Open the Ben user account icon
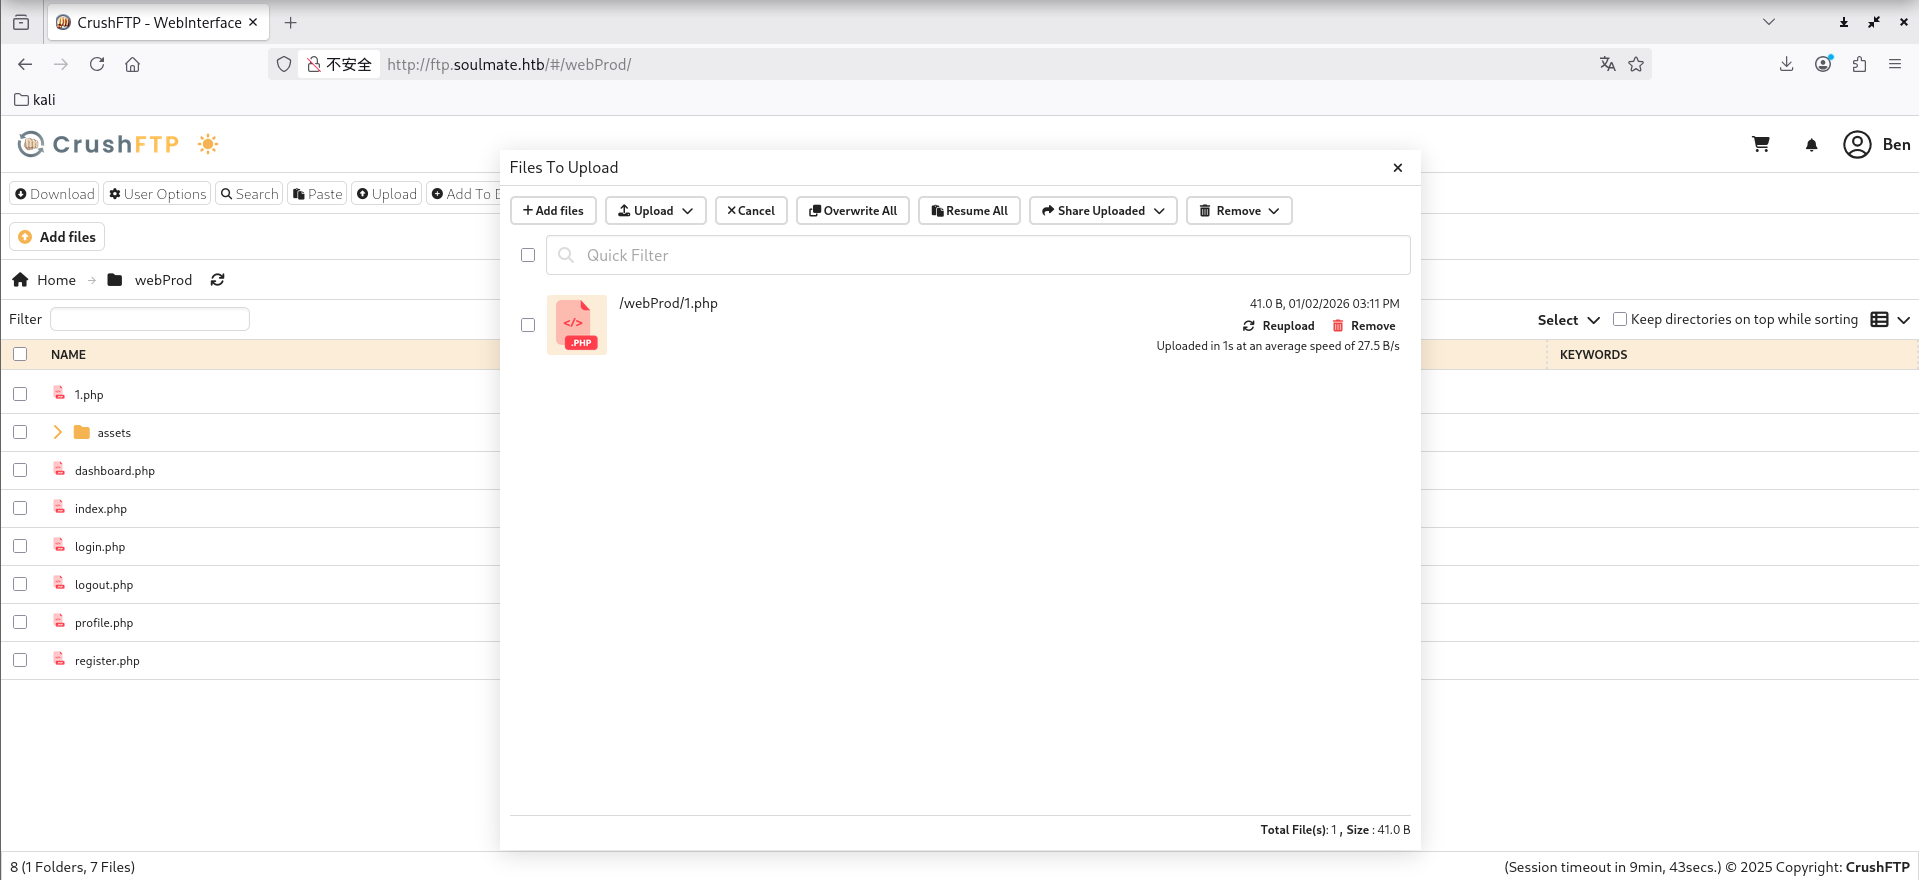Image resolution: width=1919 pixels, height=880 pixels. click(1857, 145)
